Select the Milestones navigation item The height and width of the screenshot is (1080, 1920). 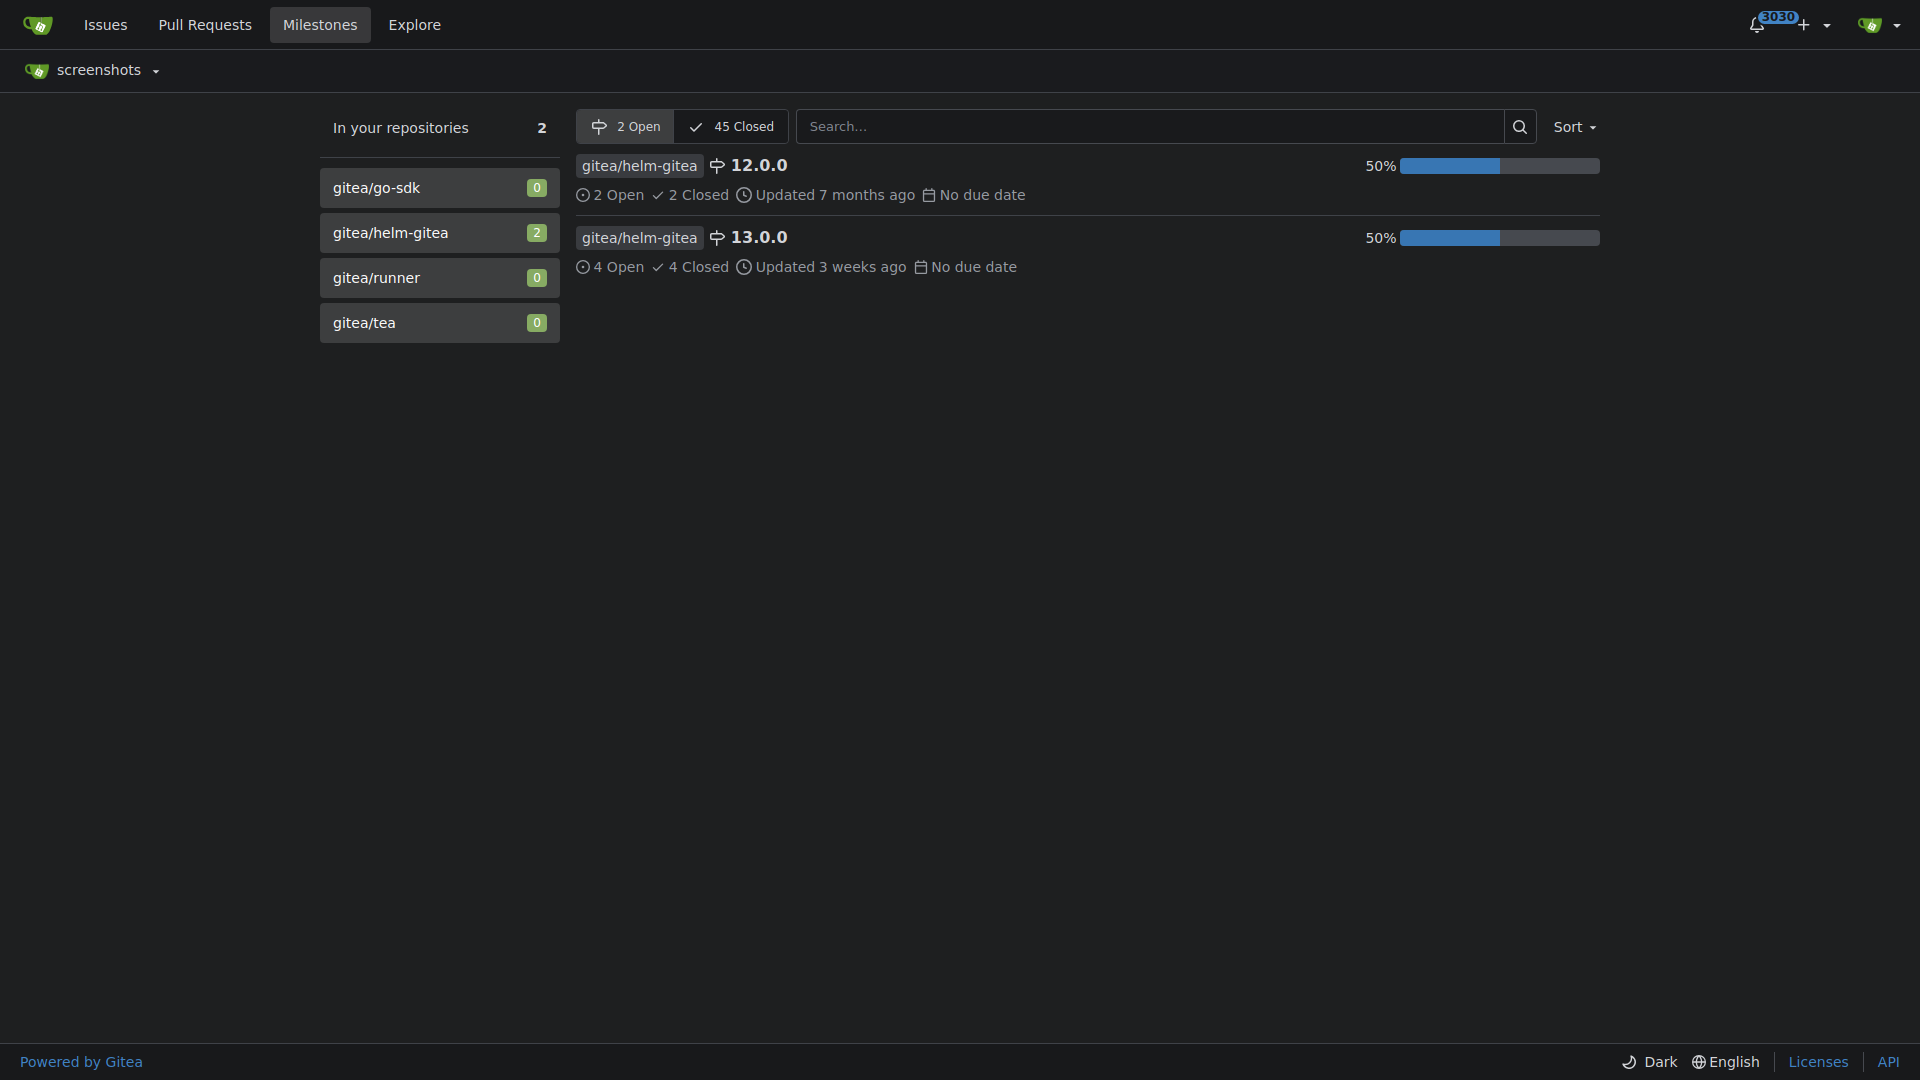tap(320, 25)
